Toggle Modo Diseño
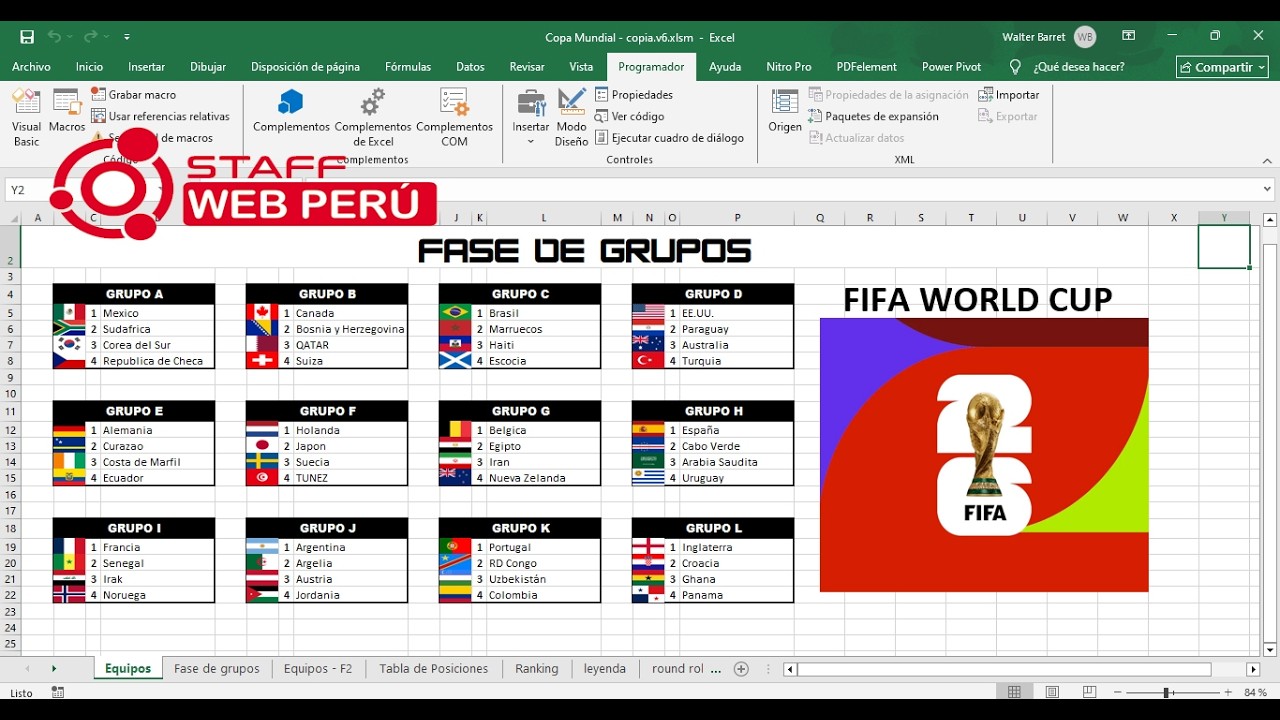Viewport: 1280px width, 720px height. click(x=571, y=118)
